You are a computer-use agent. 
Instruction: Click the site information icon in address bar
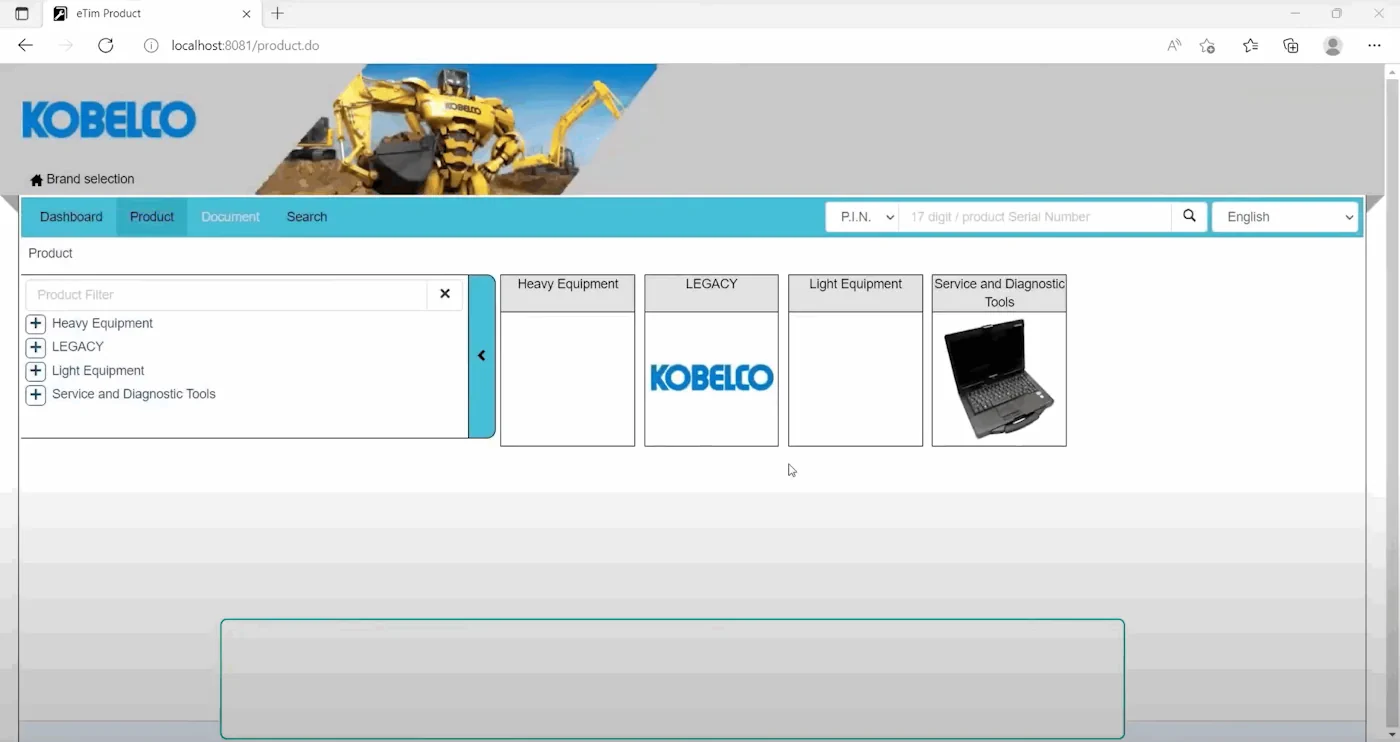click(151, 45)
